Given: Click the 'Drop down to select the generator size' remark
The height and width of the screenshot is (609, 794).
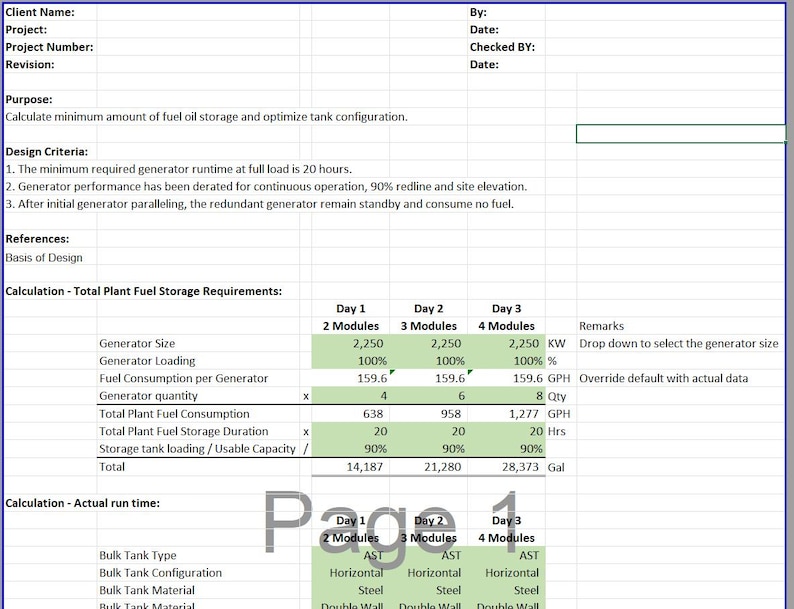Looking at the screenshot, I should 679,343.
